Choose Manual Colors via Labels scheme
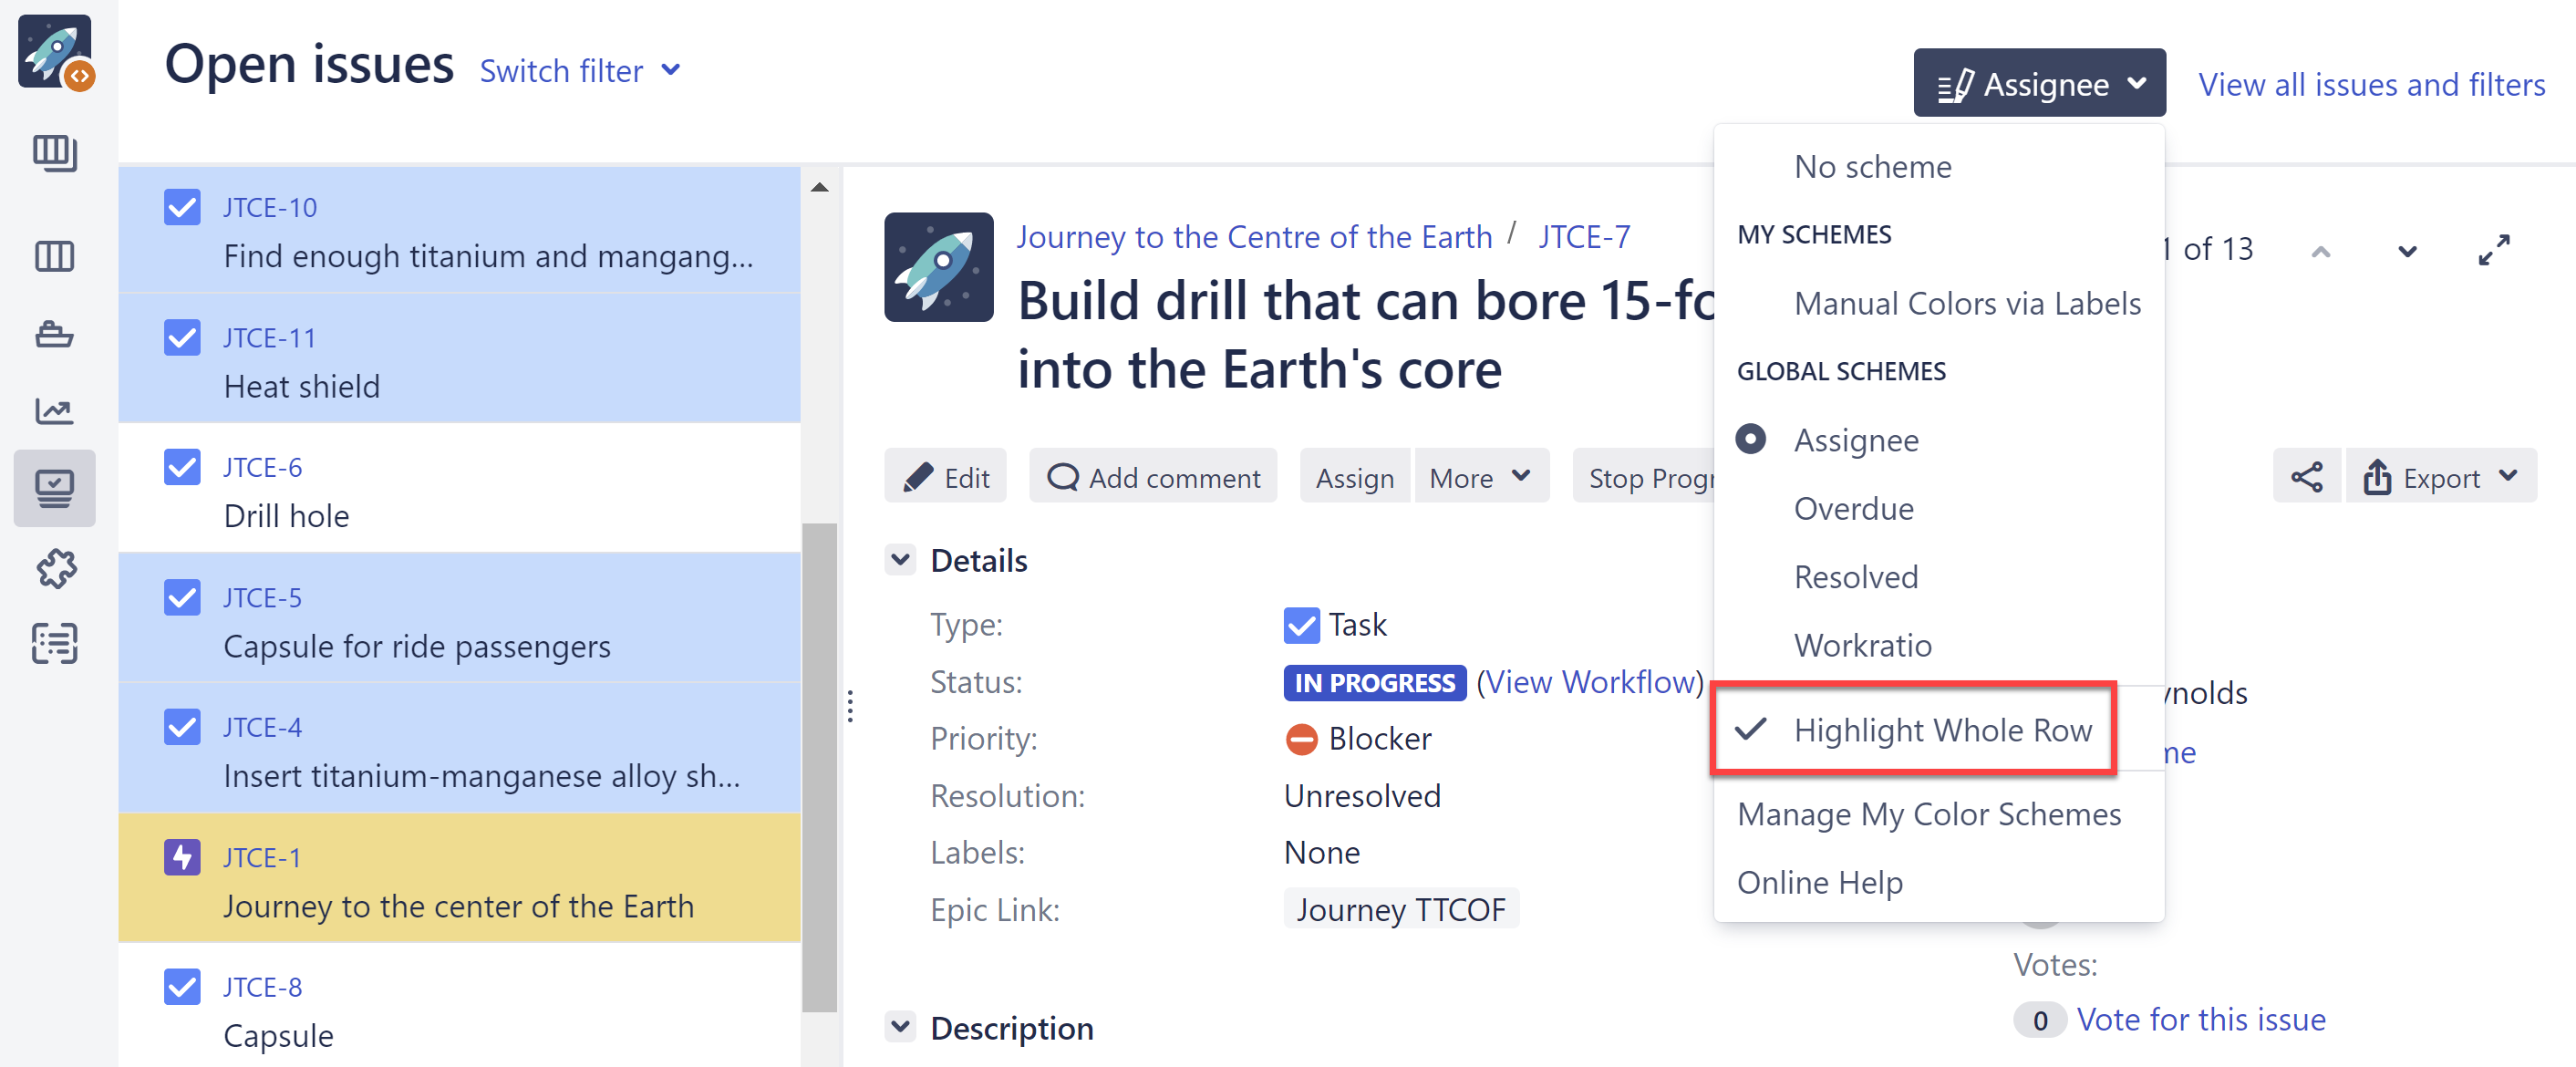Image resolution: width=2576 pixels, height=1067 pixels. click(1966, 302)
